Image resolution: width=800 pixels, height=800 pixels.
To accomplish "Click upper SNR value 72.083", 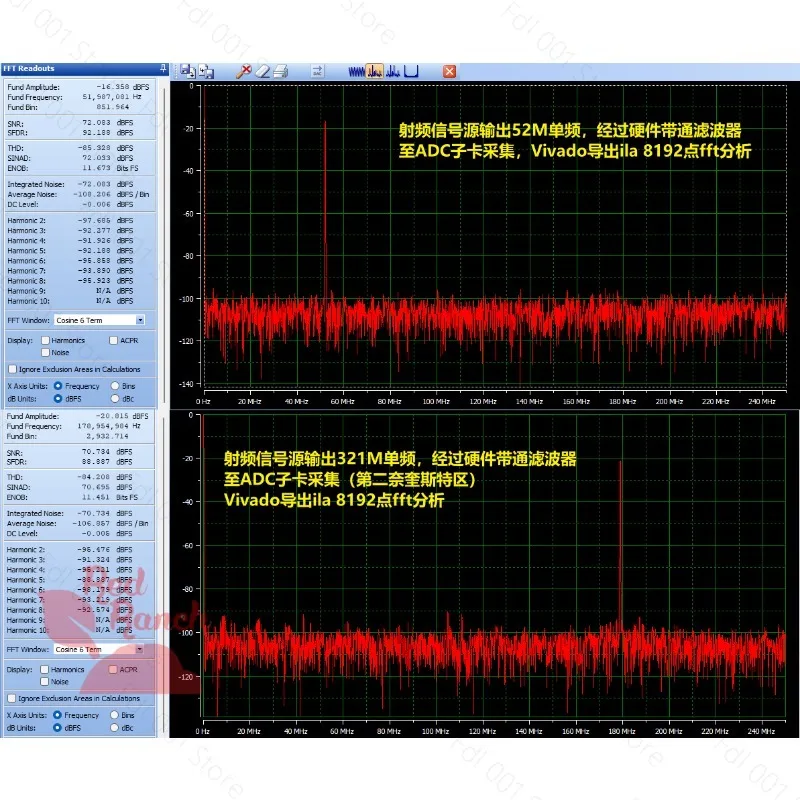I will [x=96, y=123].
